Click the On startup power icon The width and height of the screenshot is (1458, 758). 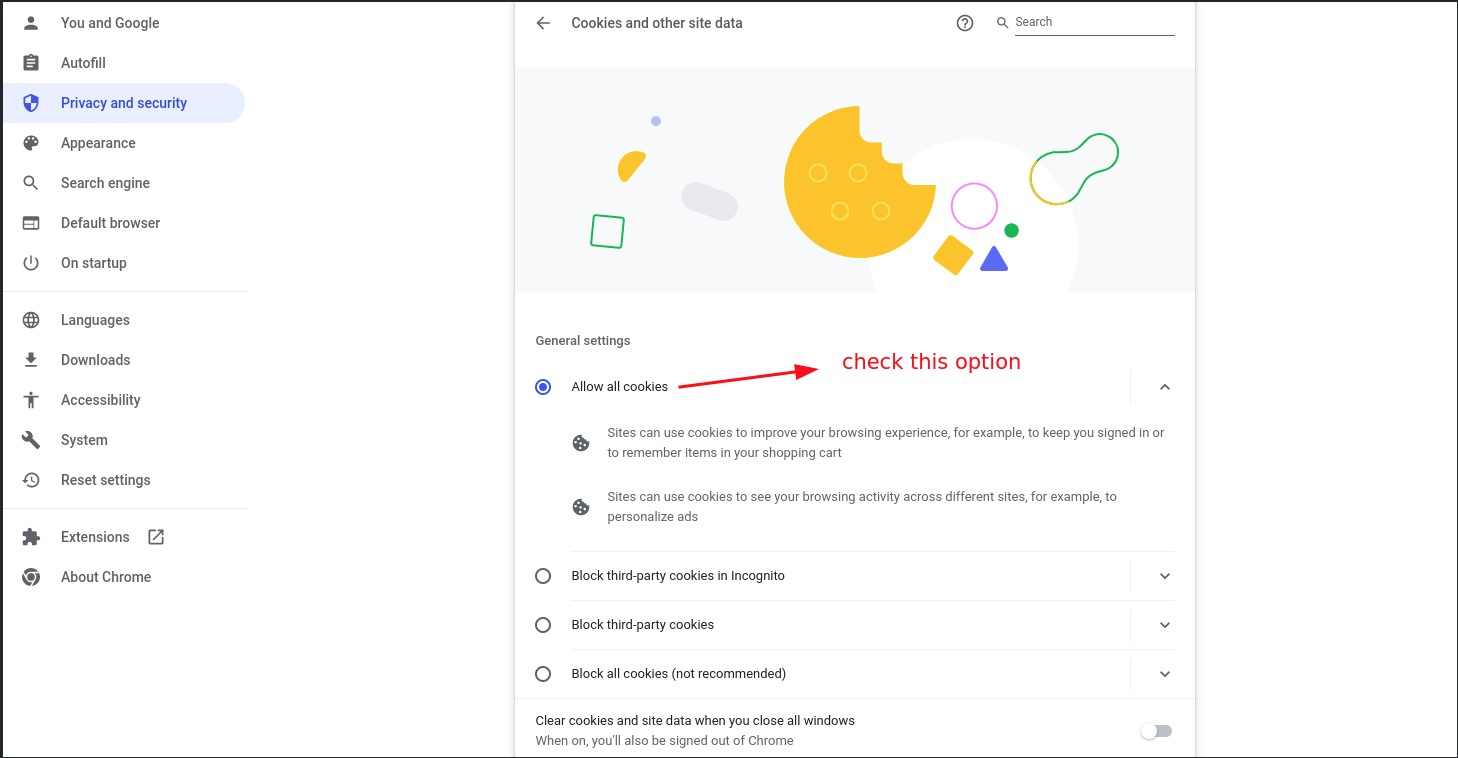pos(31,263)
